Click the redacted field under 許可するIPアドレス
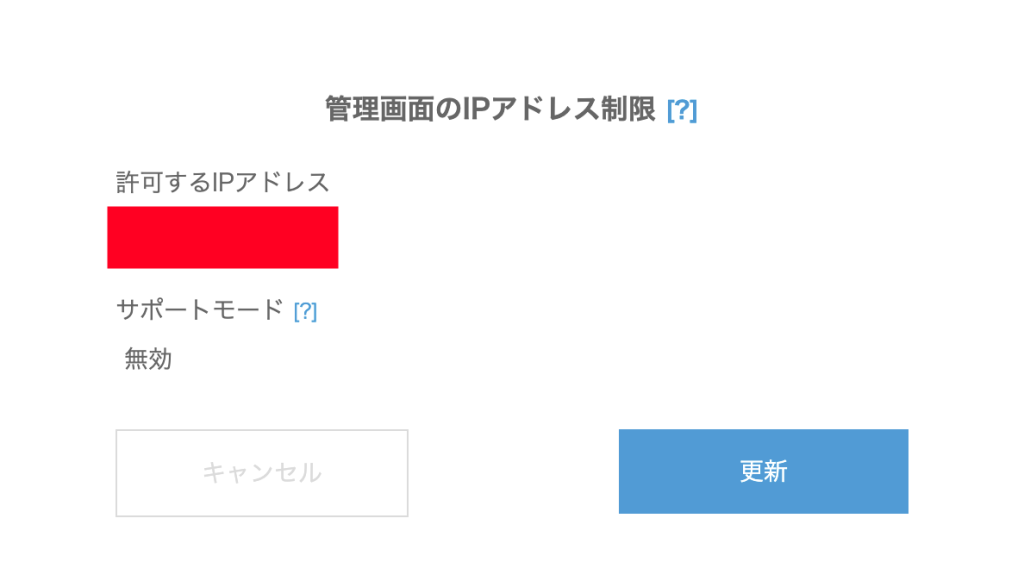 [222, 237]
